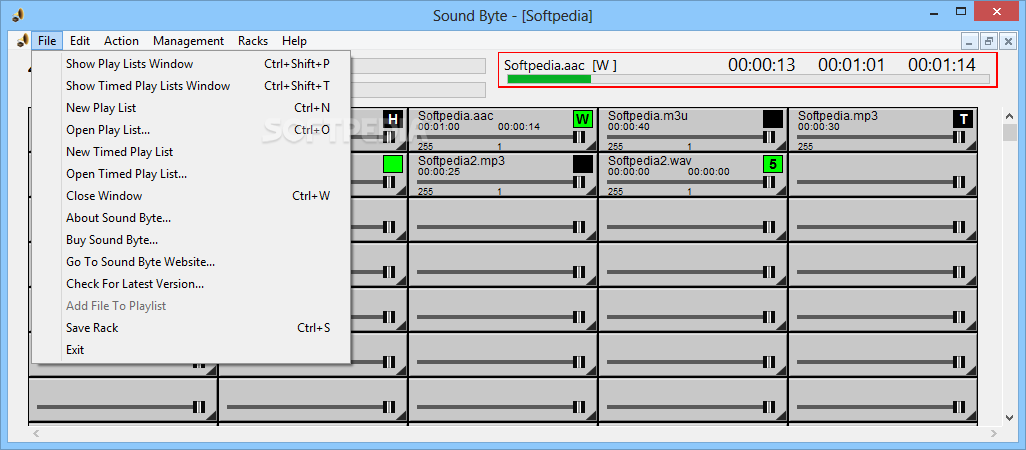The image size is (1026, 450).
Task: Choose Show Play Lists Window
Action: tap(191, 64)
